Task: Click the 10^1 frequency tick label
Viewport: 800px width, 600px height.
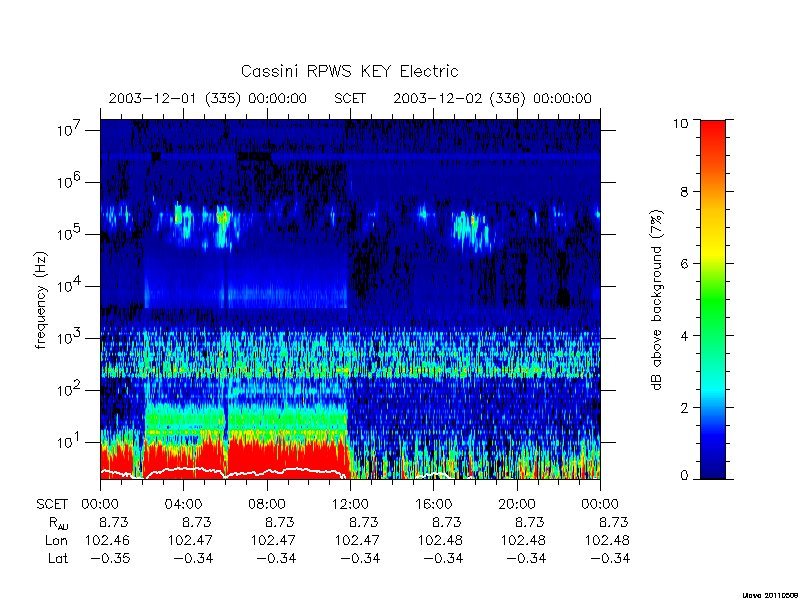Action: (70, 441)
